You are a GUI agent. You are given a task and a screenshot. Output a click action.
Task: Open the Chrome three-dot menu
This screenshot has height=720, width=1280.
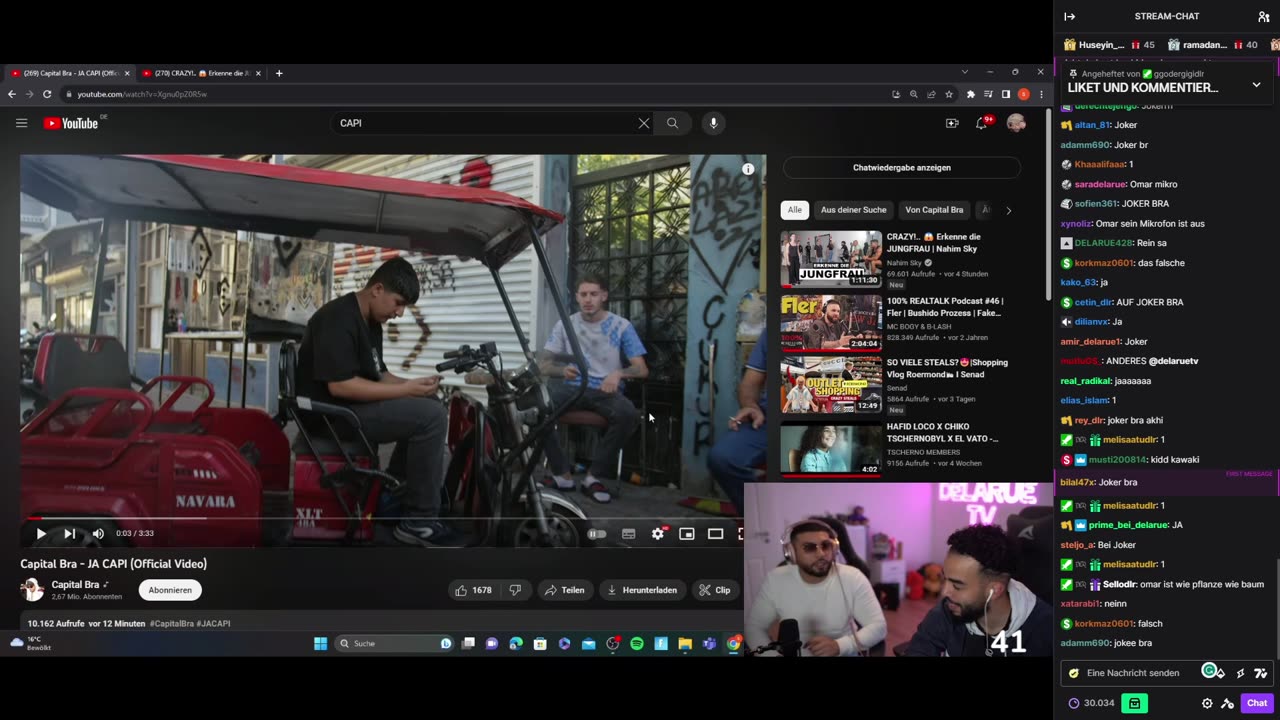click(1041, 94)
